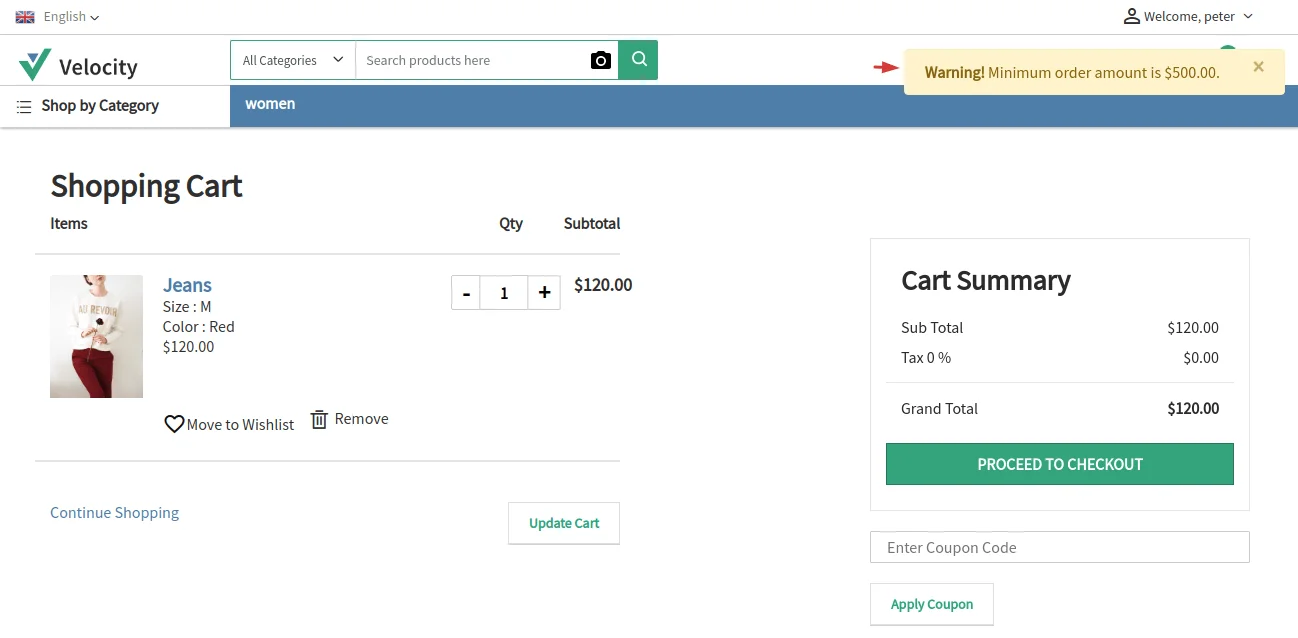Screen dimensions: 1298x638
Task: Increase Jeans quantity with plus button
Action: (x=544, y=292)
